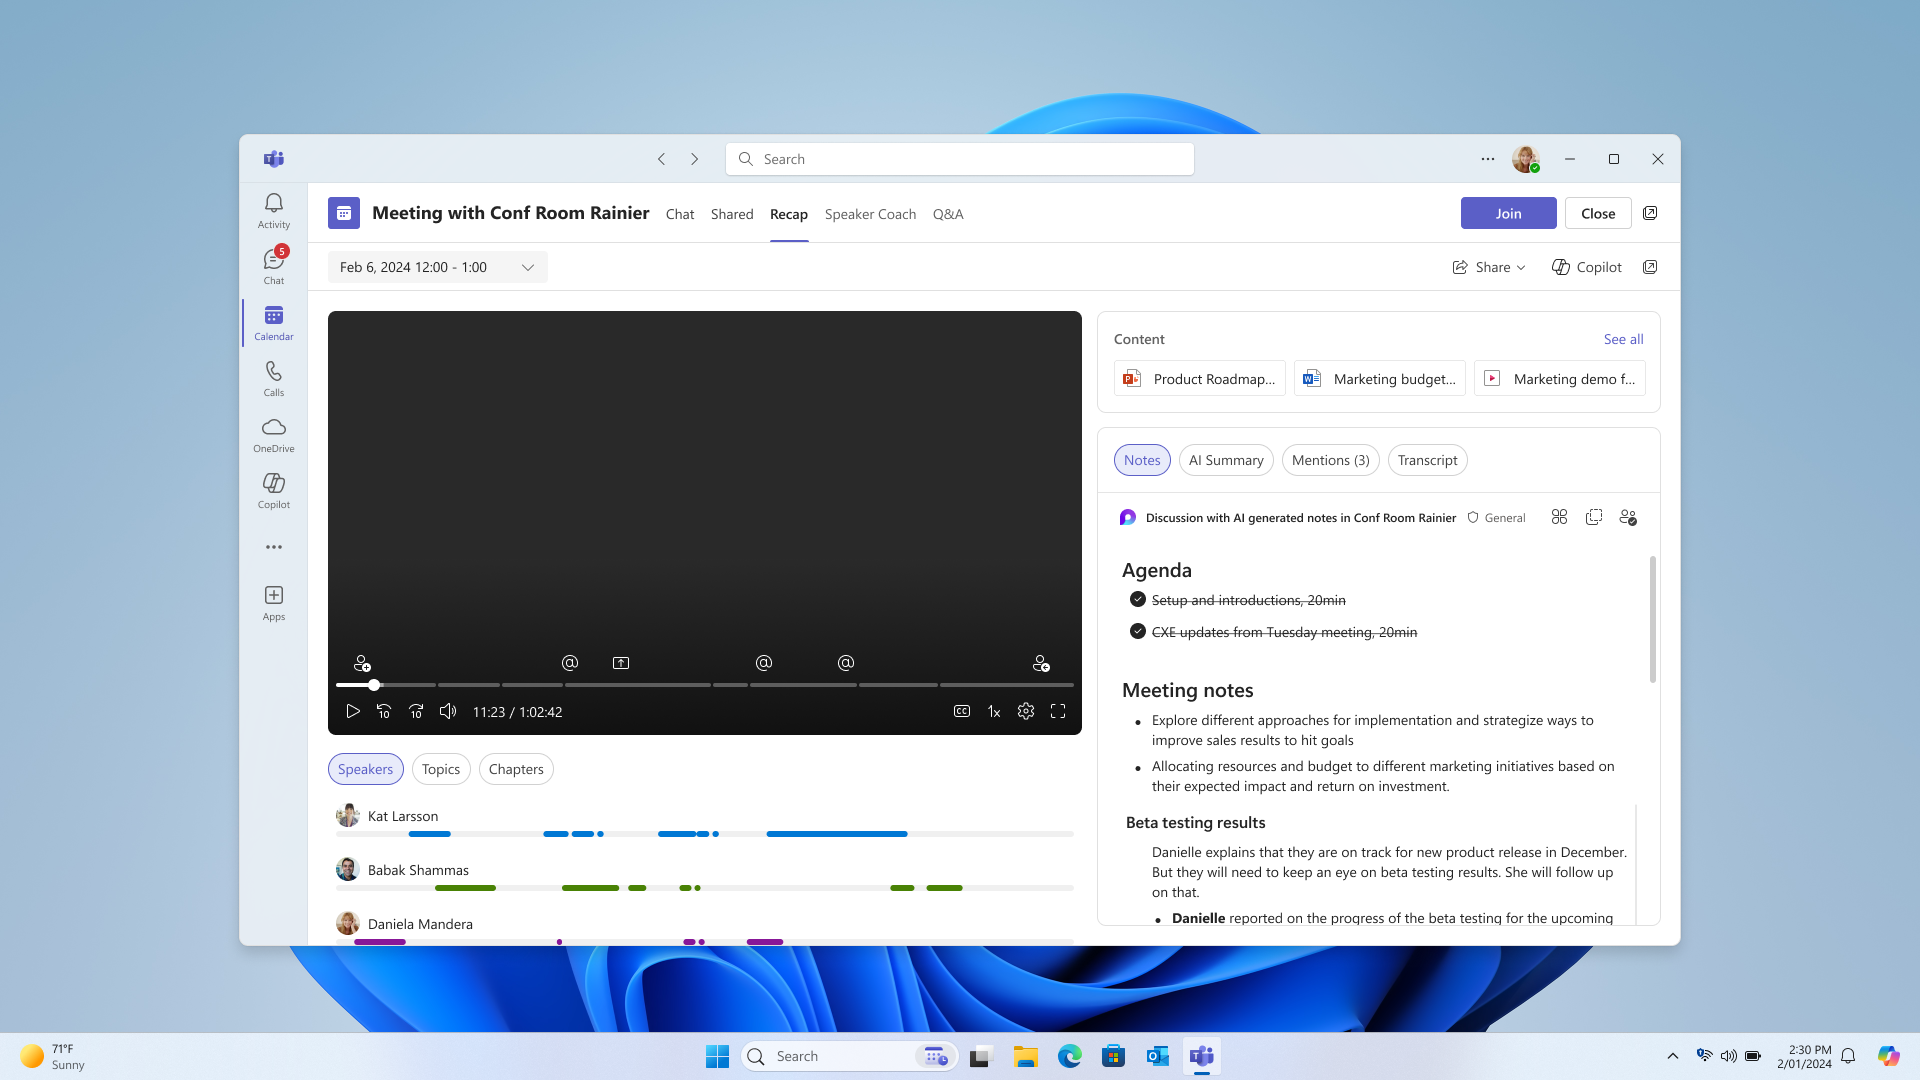The height and width of the screenshot is (1080, 1920).
Task: Skip forward 10 seconds in recording
Action: (x=416, y=711)
